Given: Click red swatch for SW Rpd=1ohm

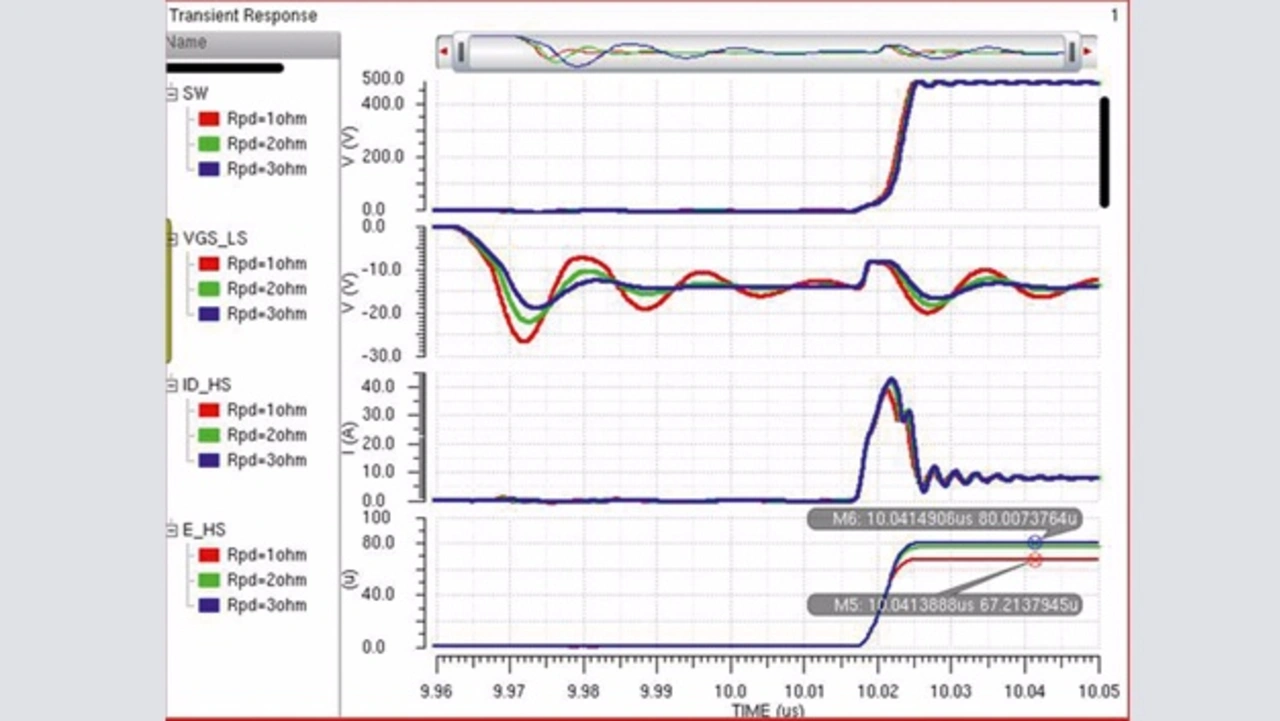Looking at the screenshot, I should [209, 119].
